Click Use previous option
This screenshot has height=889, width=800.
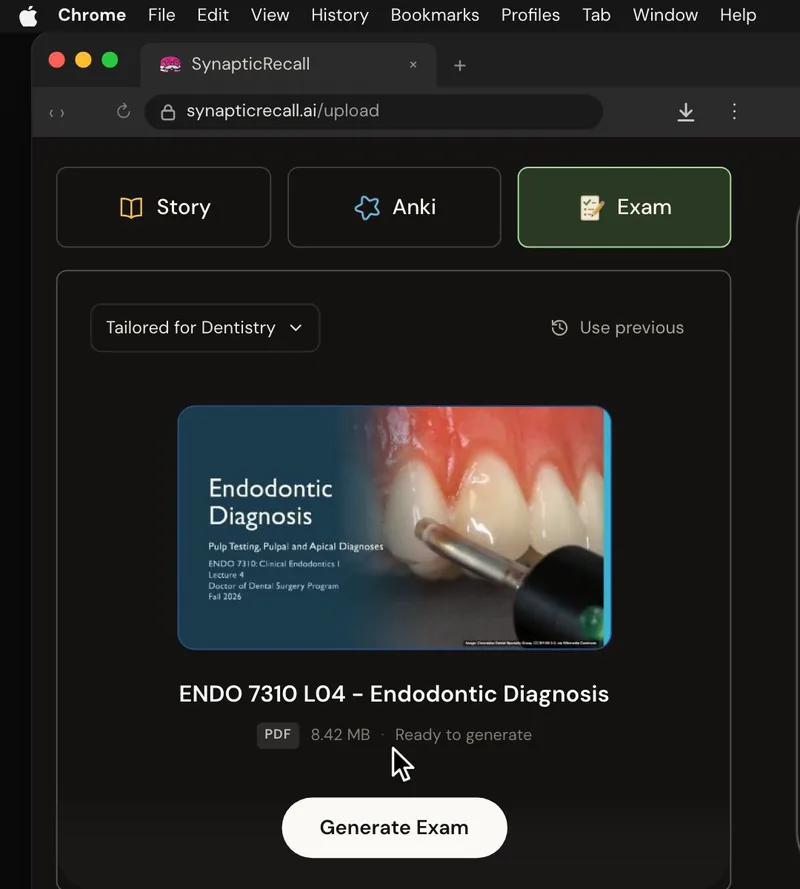coord(617,328)
